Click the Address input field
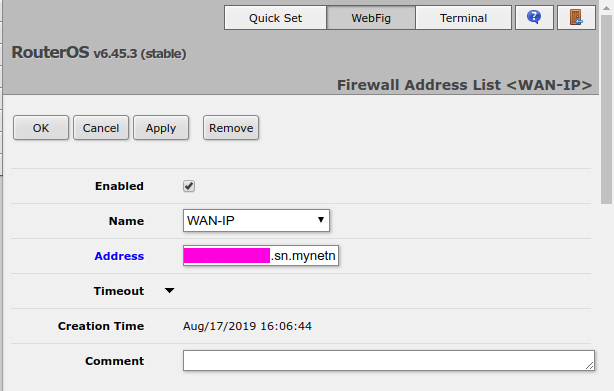This screenshot has width=614, height=391. tap(261, 256)
